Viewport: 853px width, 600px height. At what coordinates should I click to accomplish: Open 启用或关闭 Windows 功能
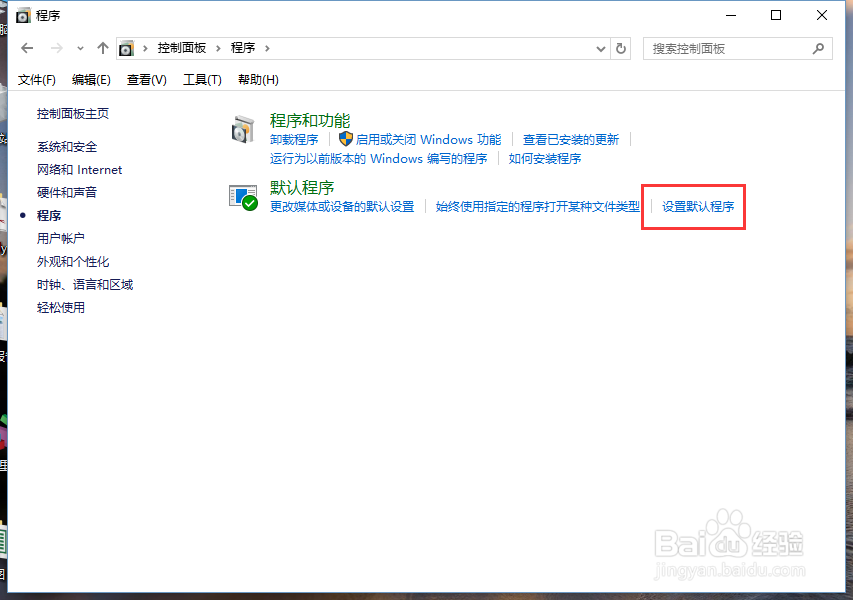click(428, 140)
